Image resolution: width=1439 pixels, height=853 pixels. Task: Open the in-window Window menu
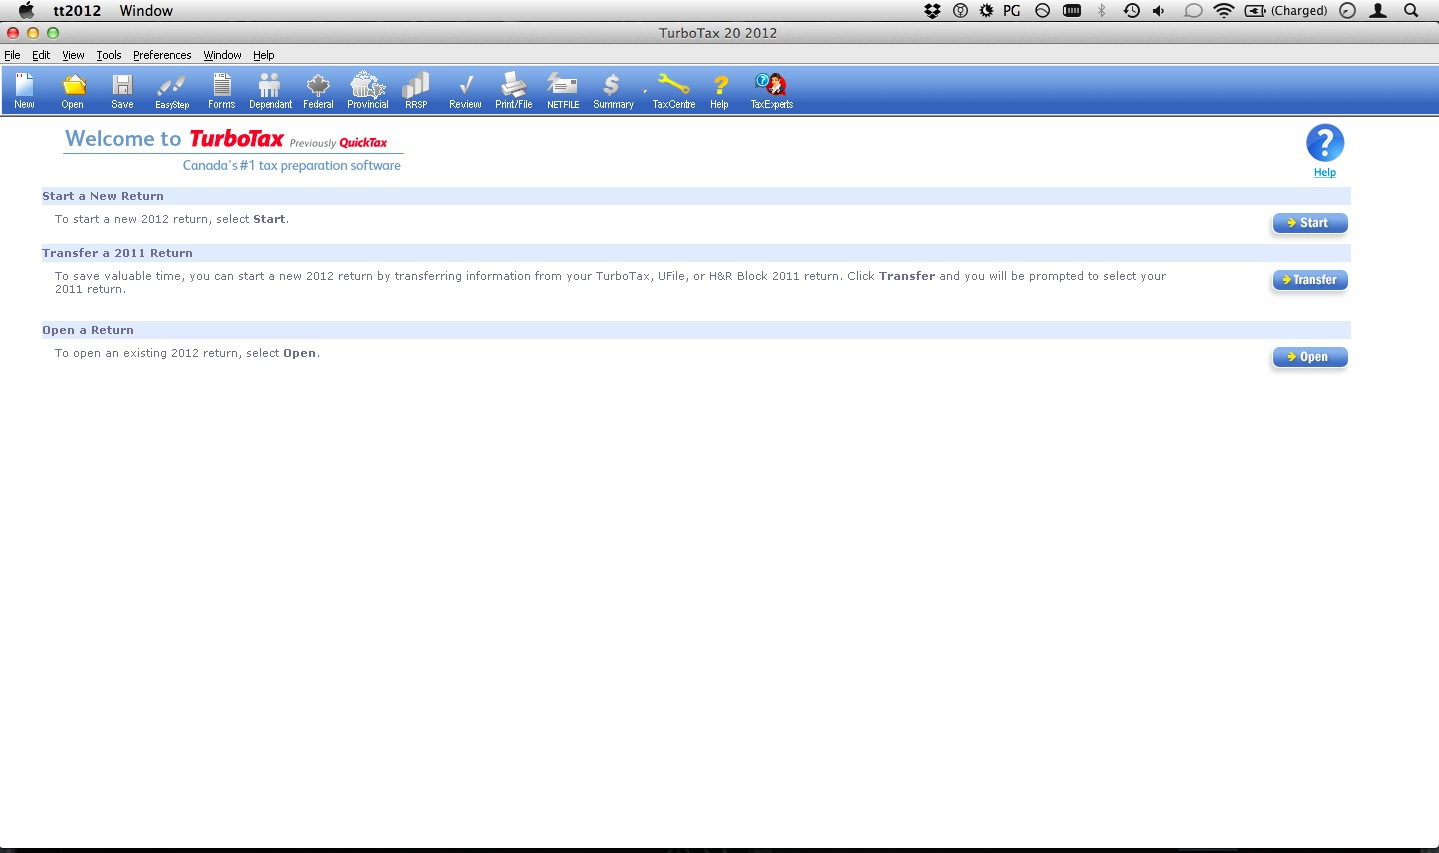(222, 55)
